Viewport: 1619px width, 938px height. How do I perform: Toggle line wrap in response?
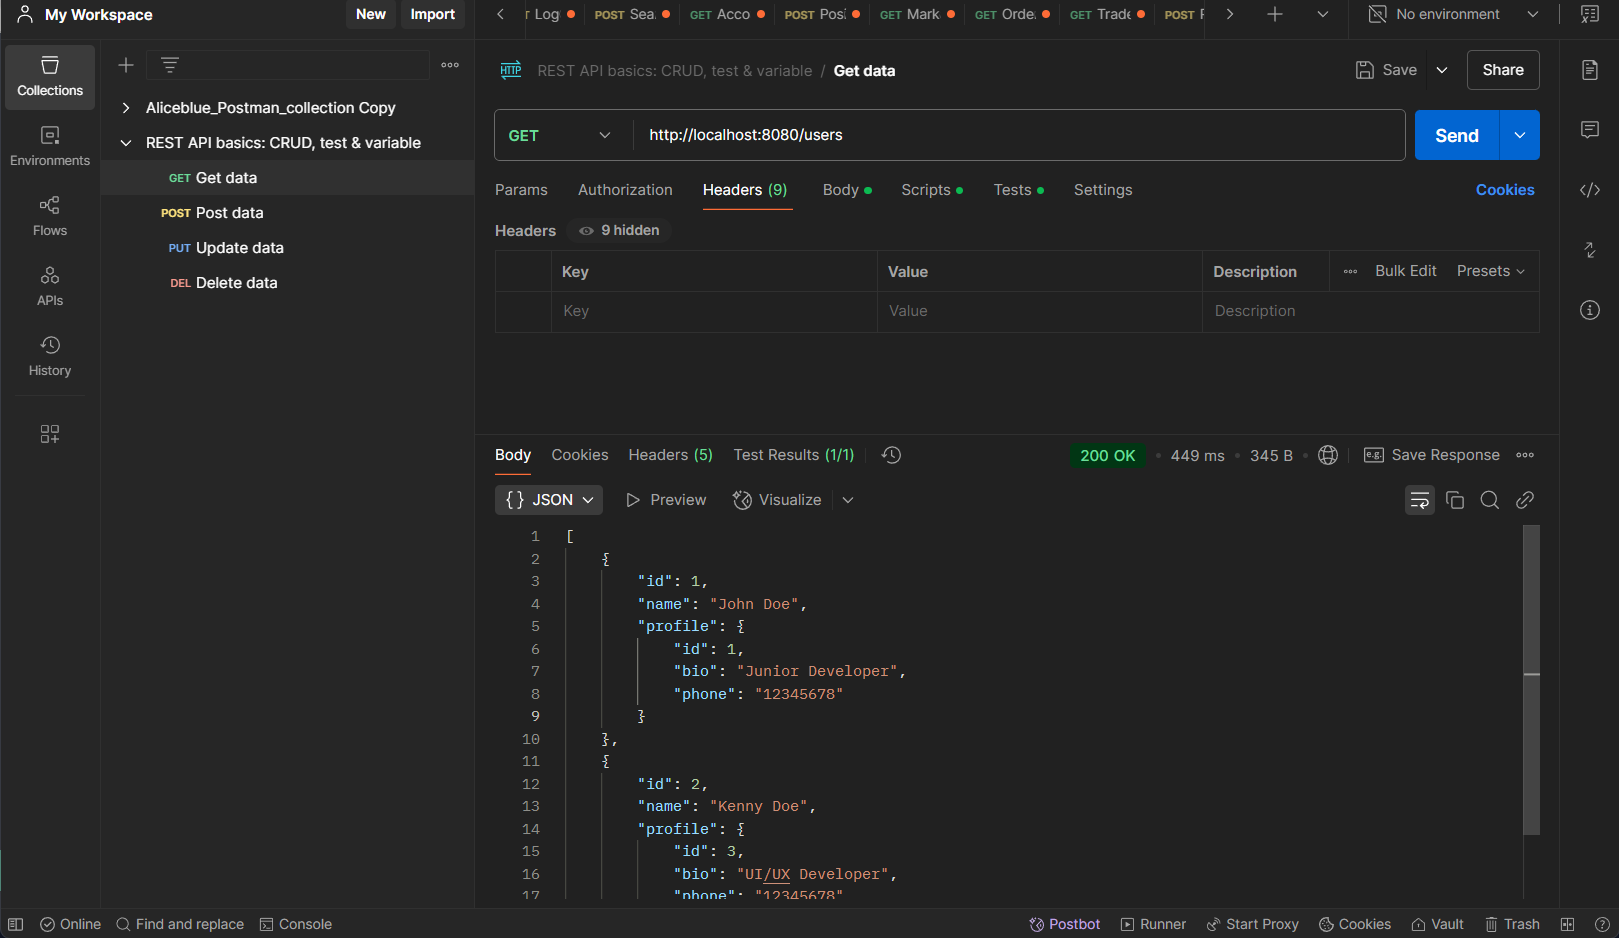(1420, 500)
